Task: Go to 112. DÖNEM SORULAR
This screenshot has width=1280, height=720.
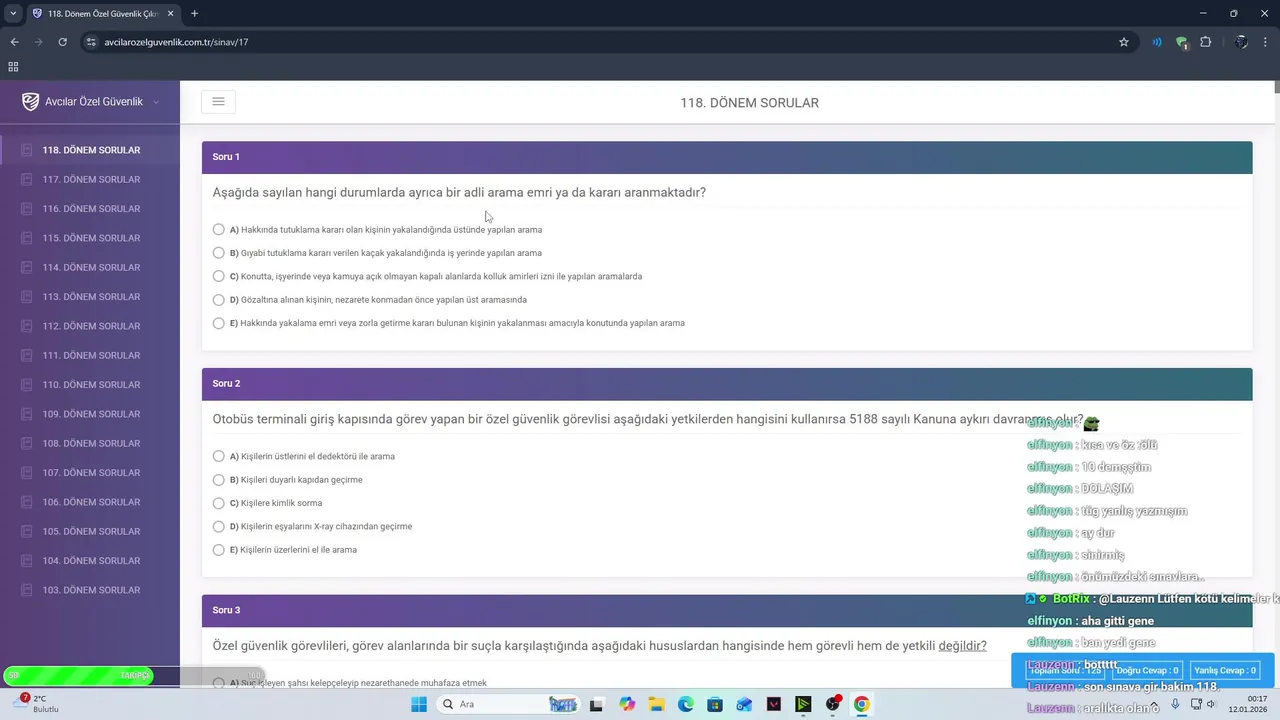Action: pos(90,326)
